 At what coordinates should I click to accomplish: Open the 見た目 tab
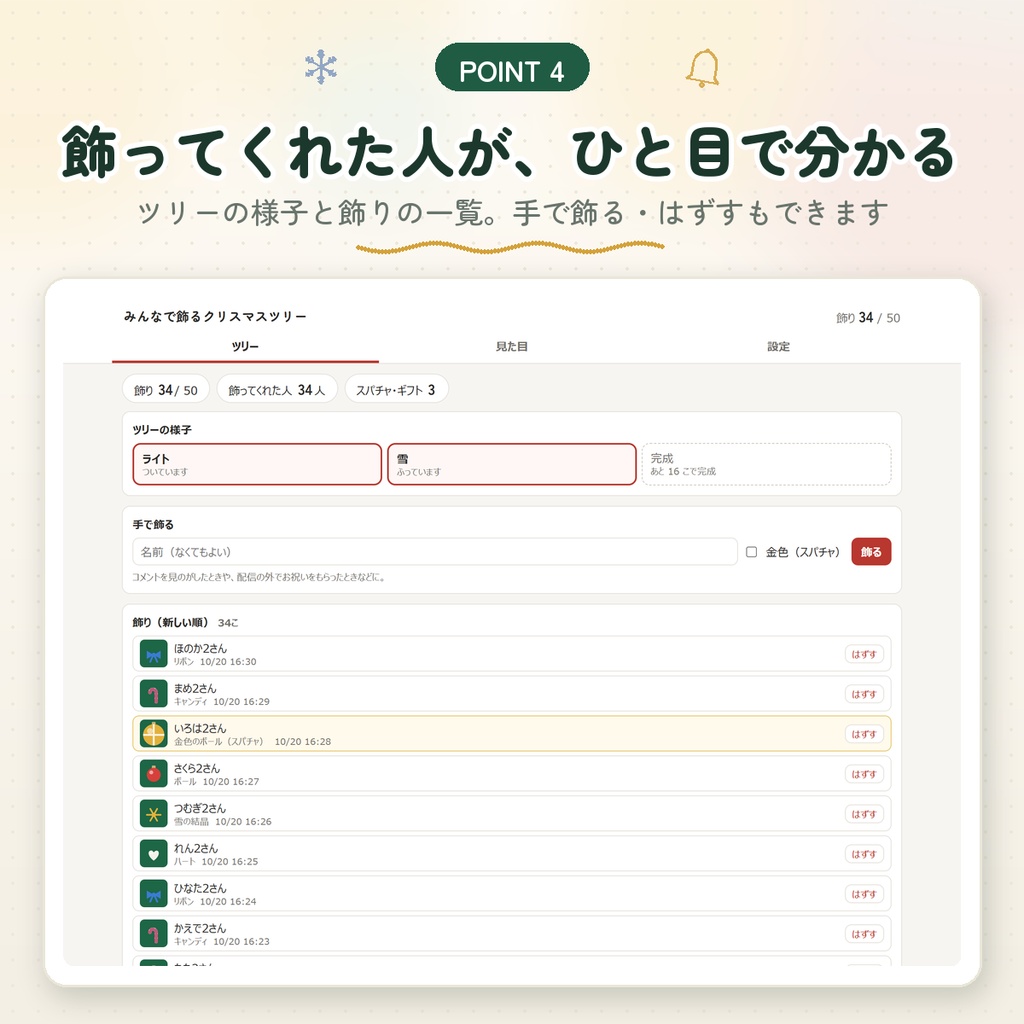click(512, 347)
